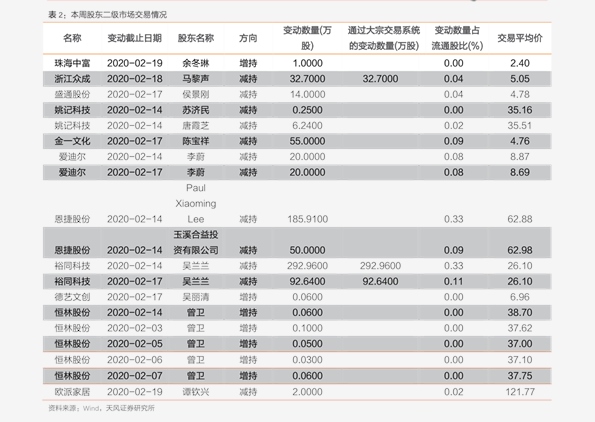The image size is (595, 422).
Task: Click the 金一文化 row name cell
Action: 72,141
